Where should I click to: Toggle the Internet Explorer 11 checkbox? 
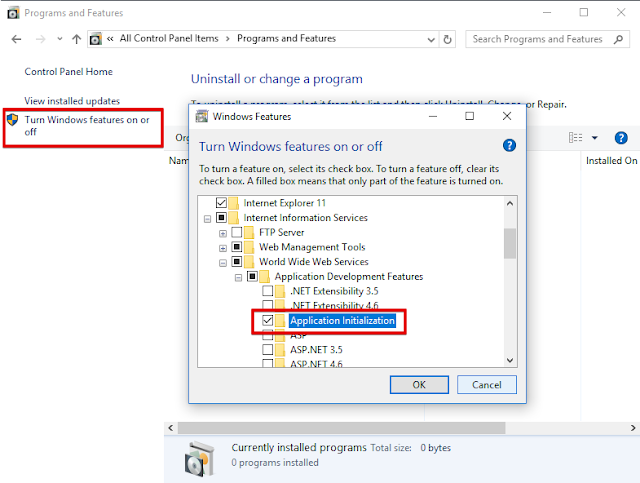pos(221,203)
